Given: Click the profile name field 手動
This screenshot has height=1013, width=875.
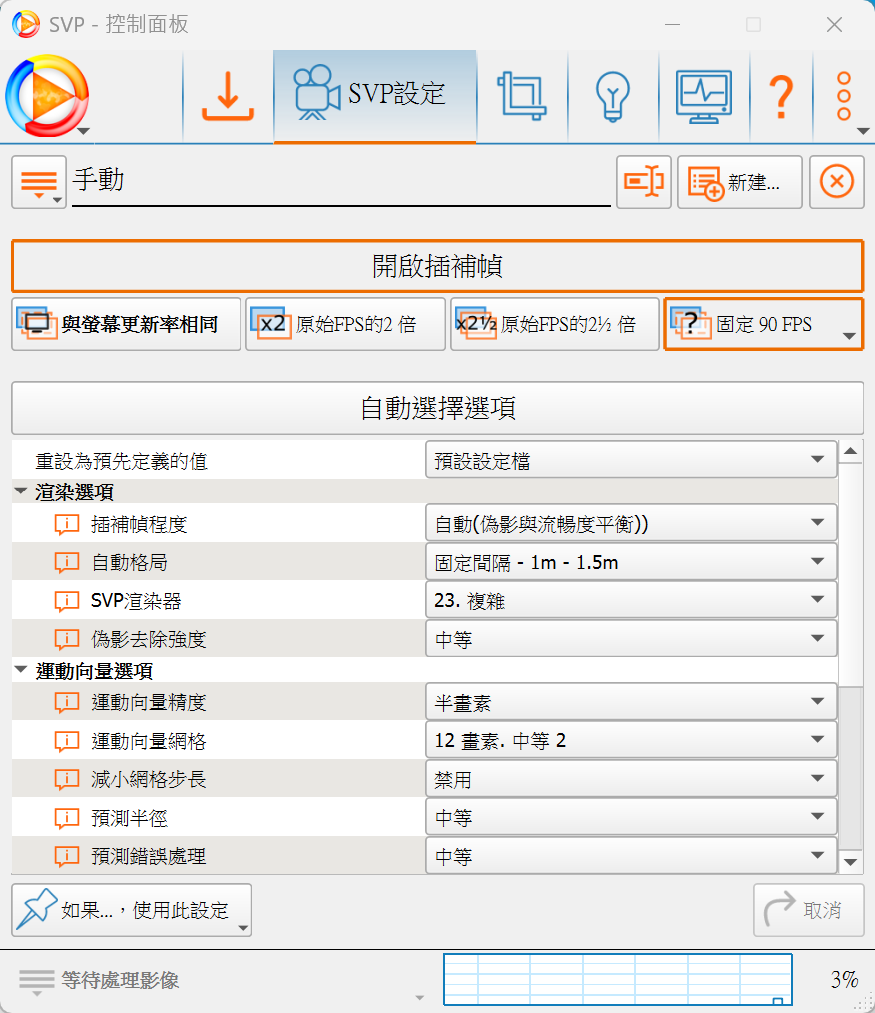Looking at the screenshot, I should [x=341, y=181].
